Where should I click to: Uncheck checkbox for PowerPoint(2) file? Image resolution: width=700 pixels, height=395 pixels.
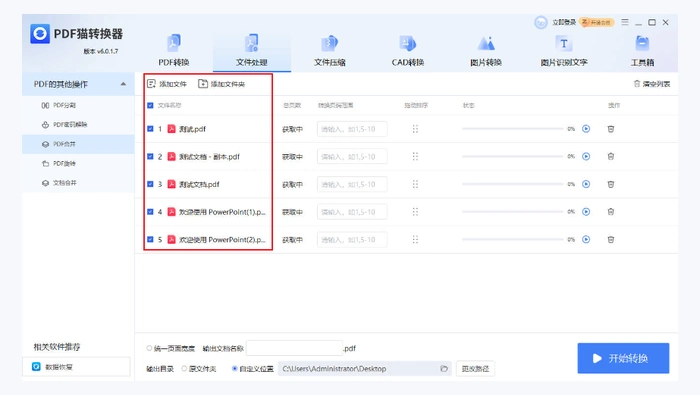150,240
